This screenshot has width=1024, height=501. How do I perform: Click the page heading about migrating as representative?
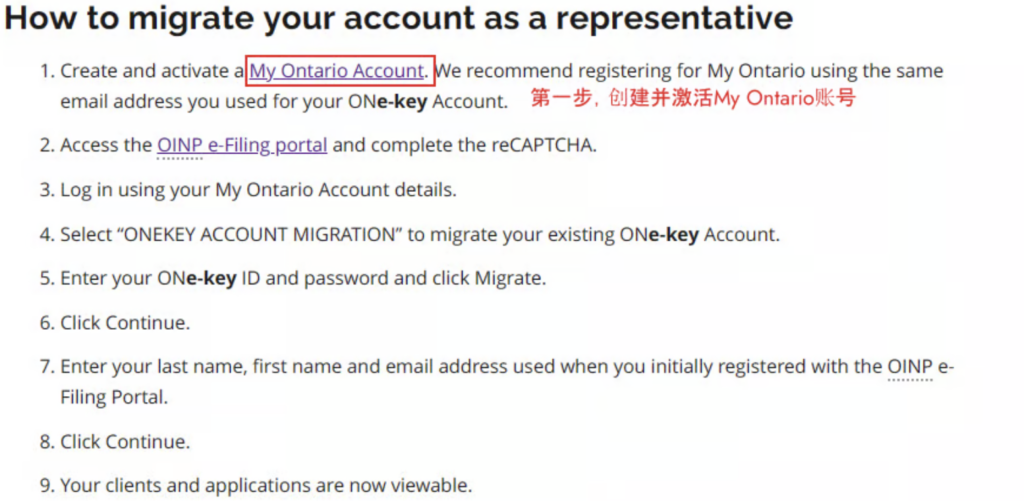[x=398, y=19]
